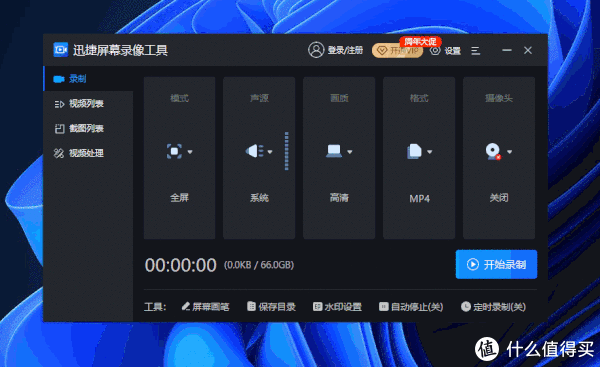The image size is (600, 367).
Task: Click the 设置 text label
Action: click(x=453, y=51)
